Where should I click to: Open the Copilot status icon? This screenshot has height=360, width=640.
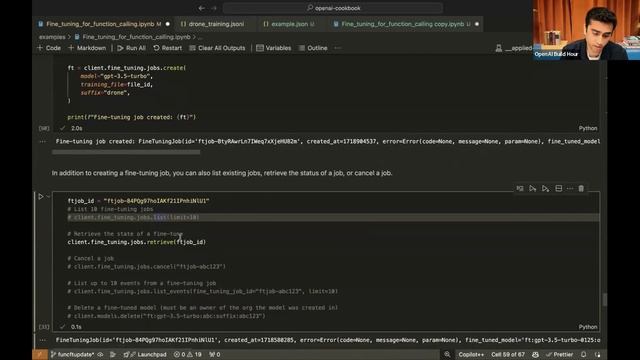pos(535,354)
